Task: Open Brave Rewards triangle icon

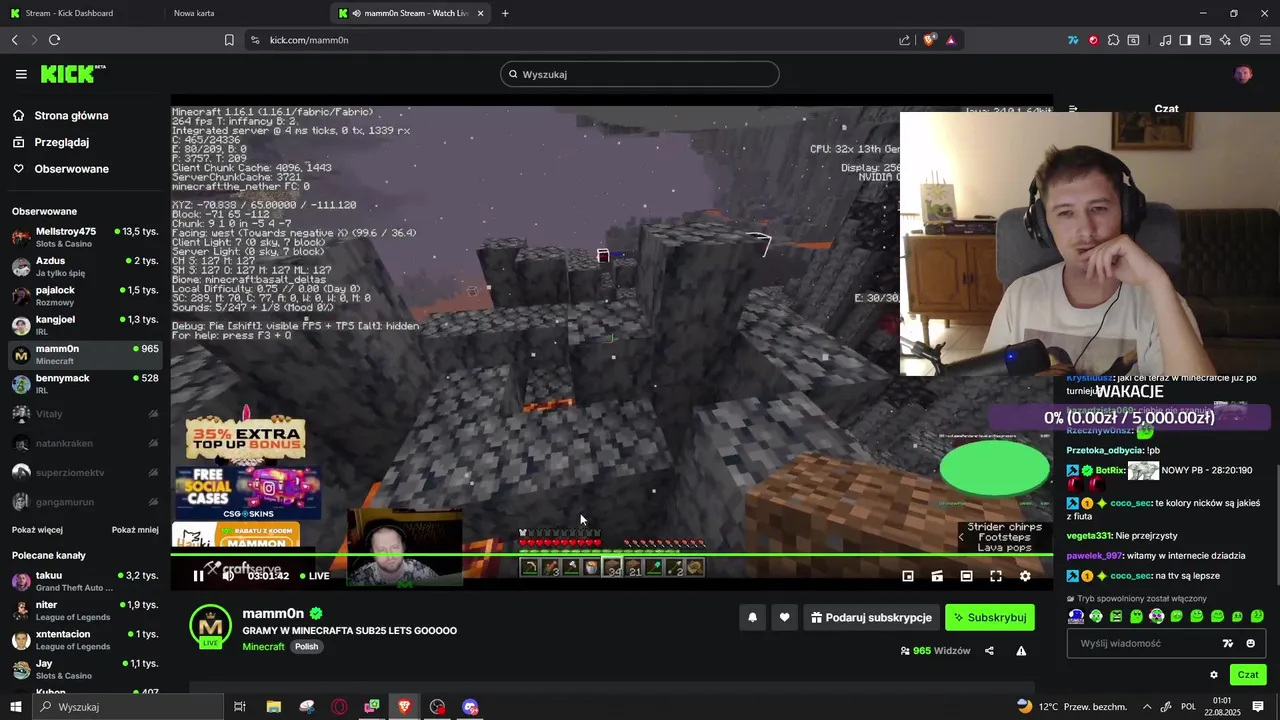Action: click(x=950, y=40)
